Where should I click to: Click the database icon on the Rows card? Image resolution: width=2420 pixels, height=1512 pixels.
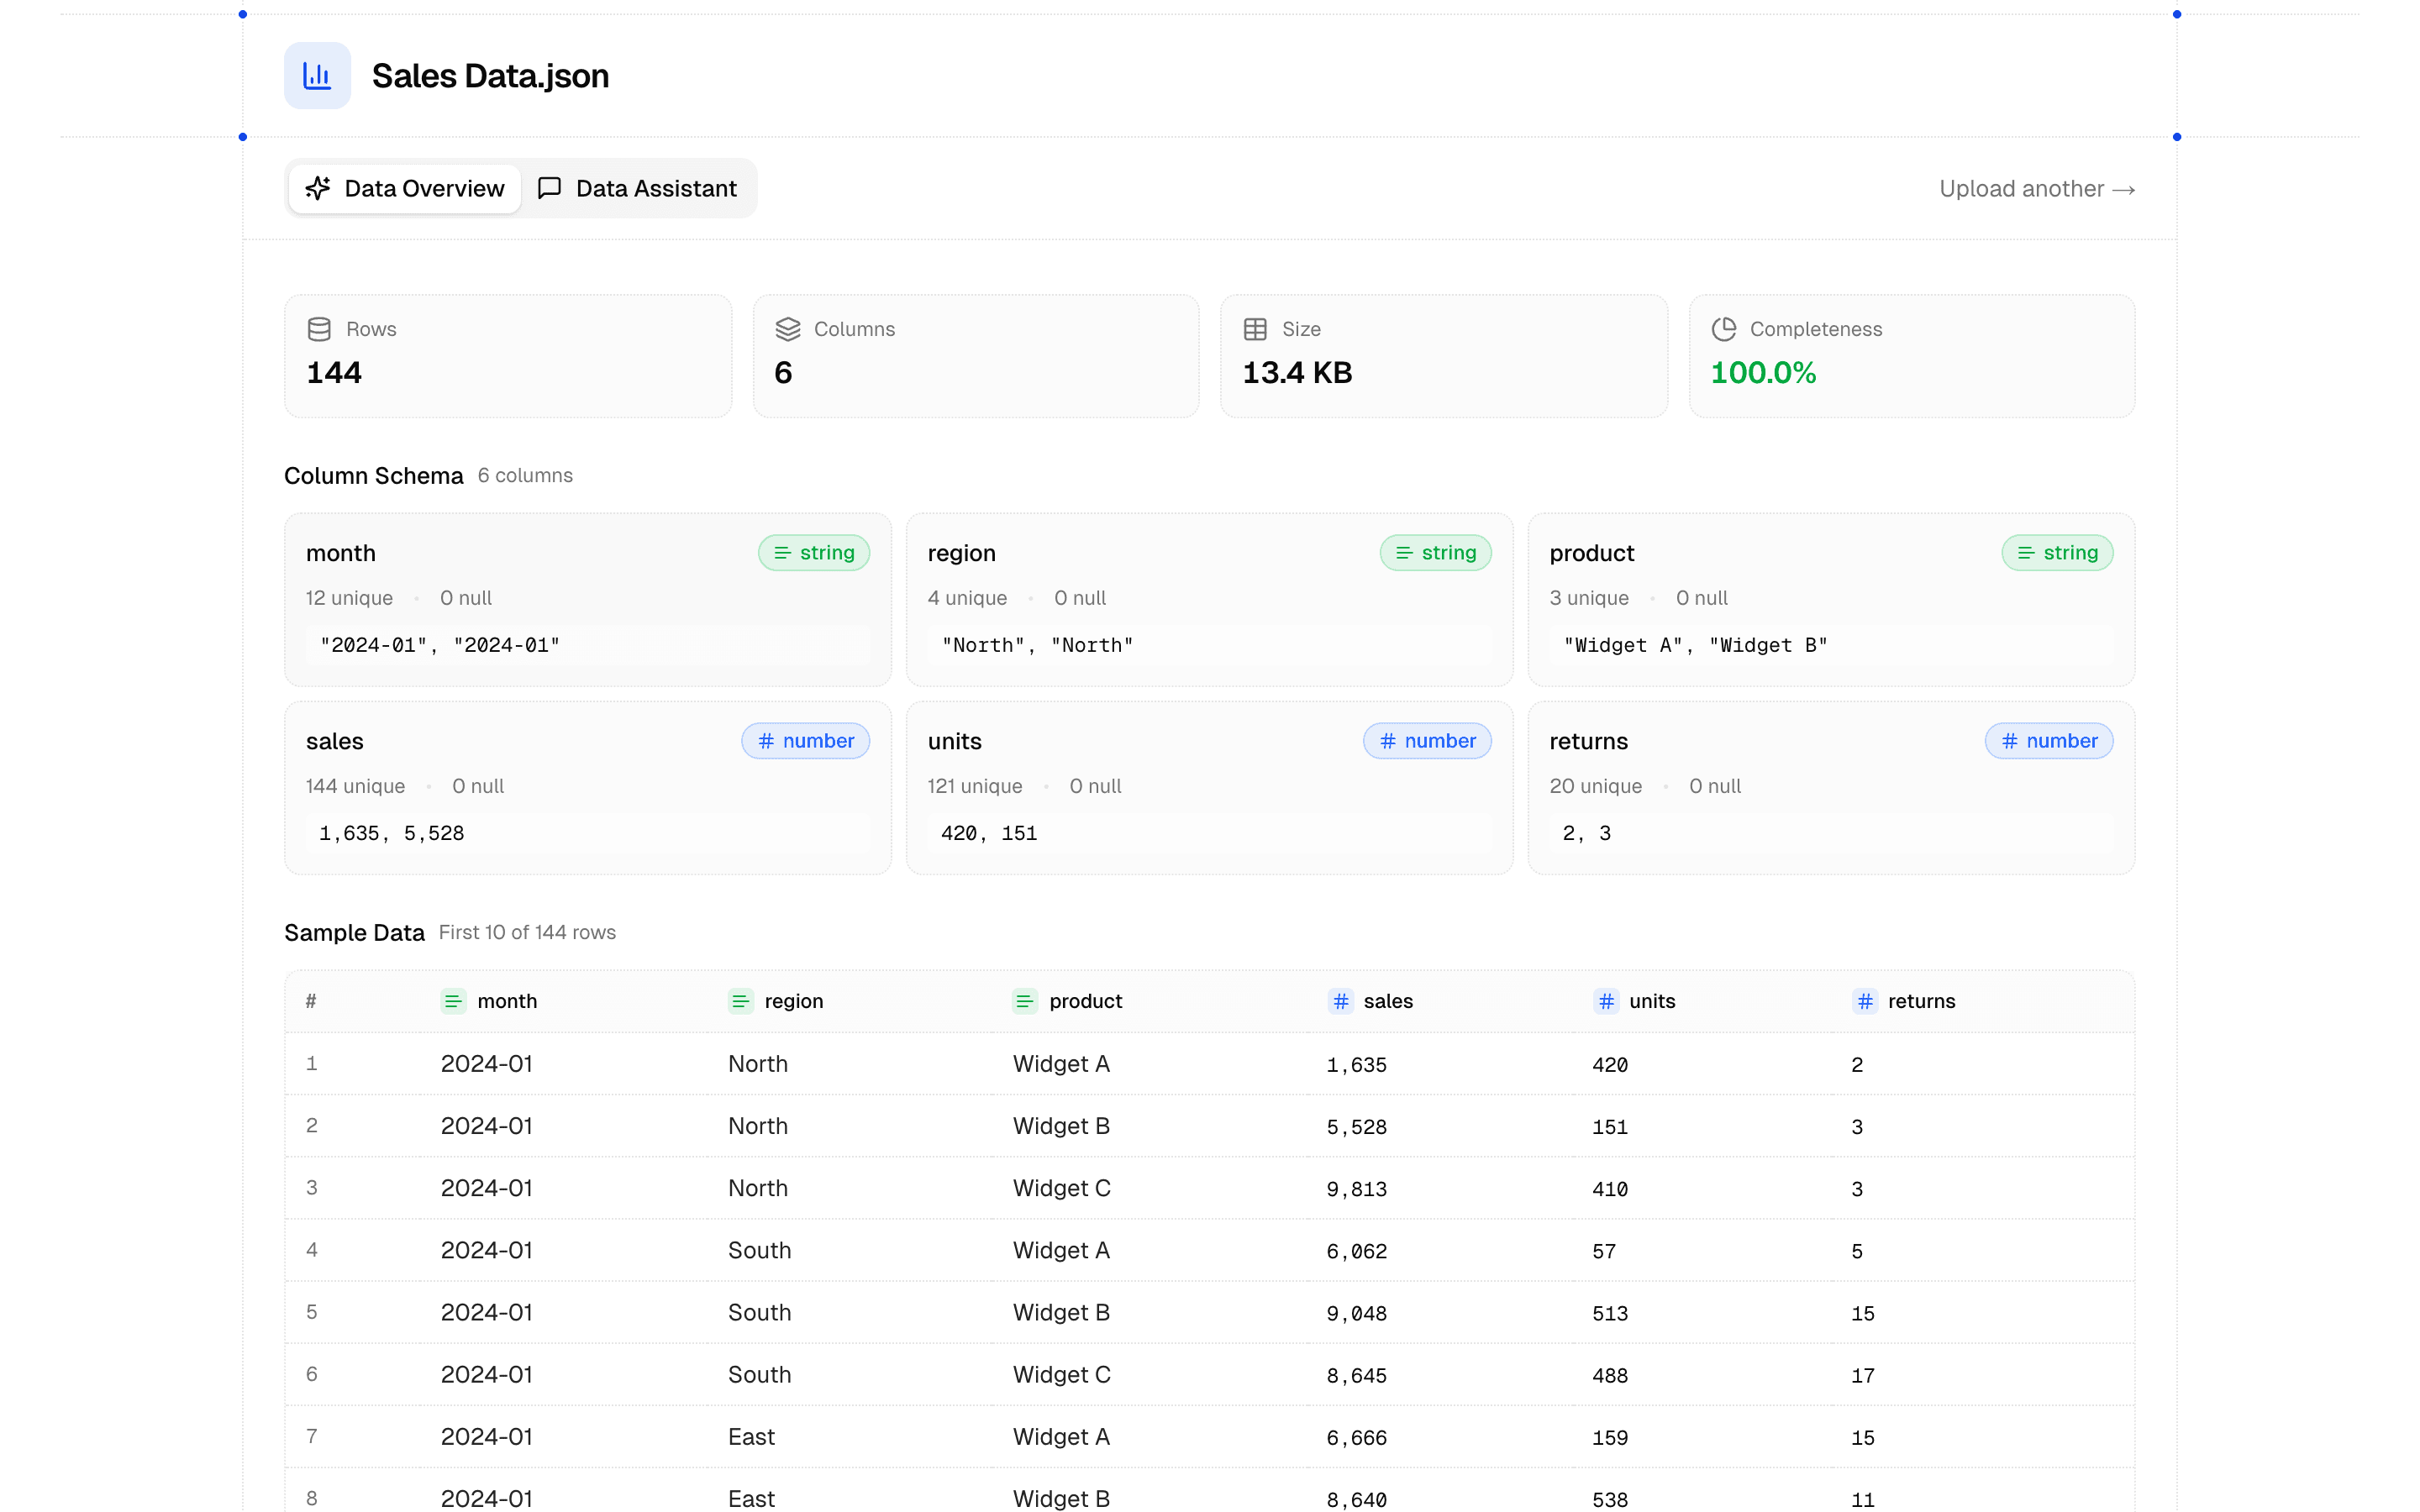(319, 328)
